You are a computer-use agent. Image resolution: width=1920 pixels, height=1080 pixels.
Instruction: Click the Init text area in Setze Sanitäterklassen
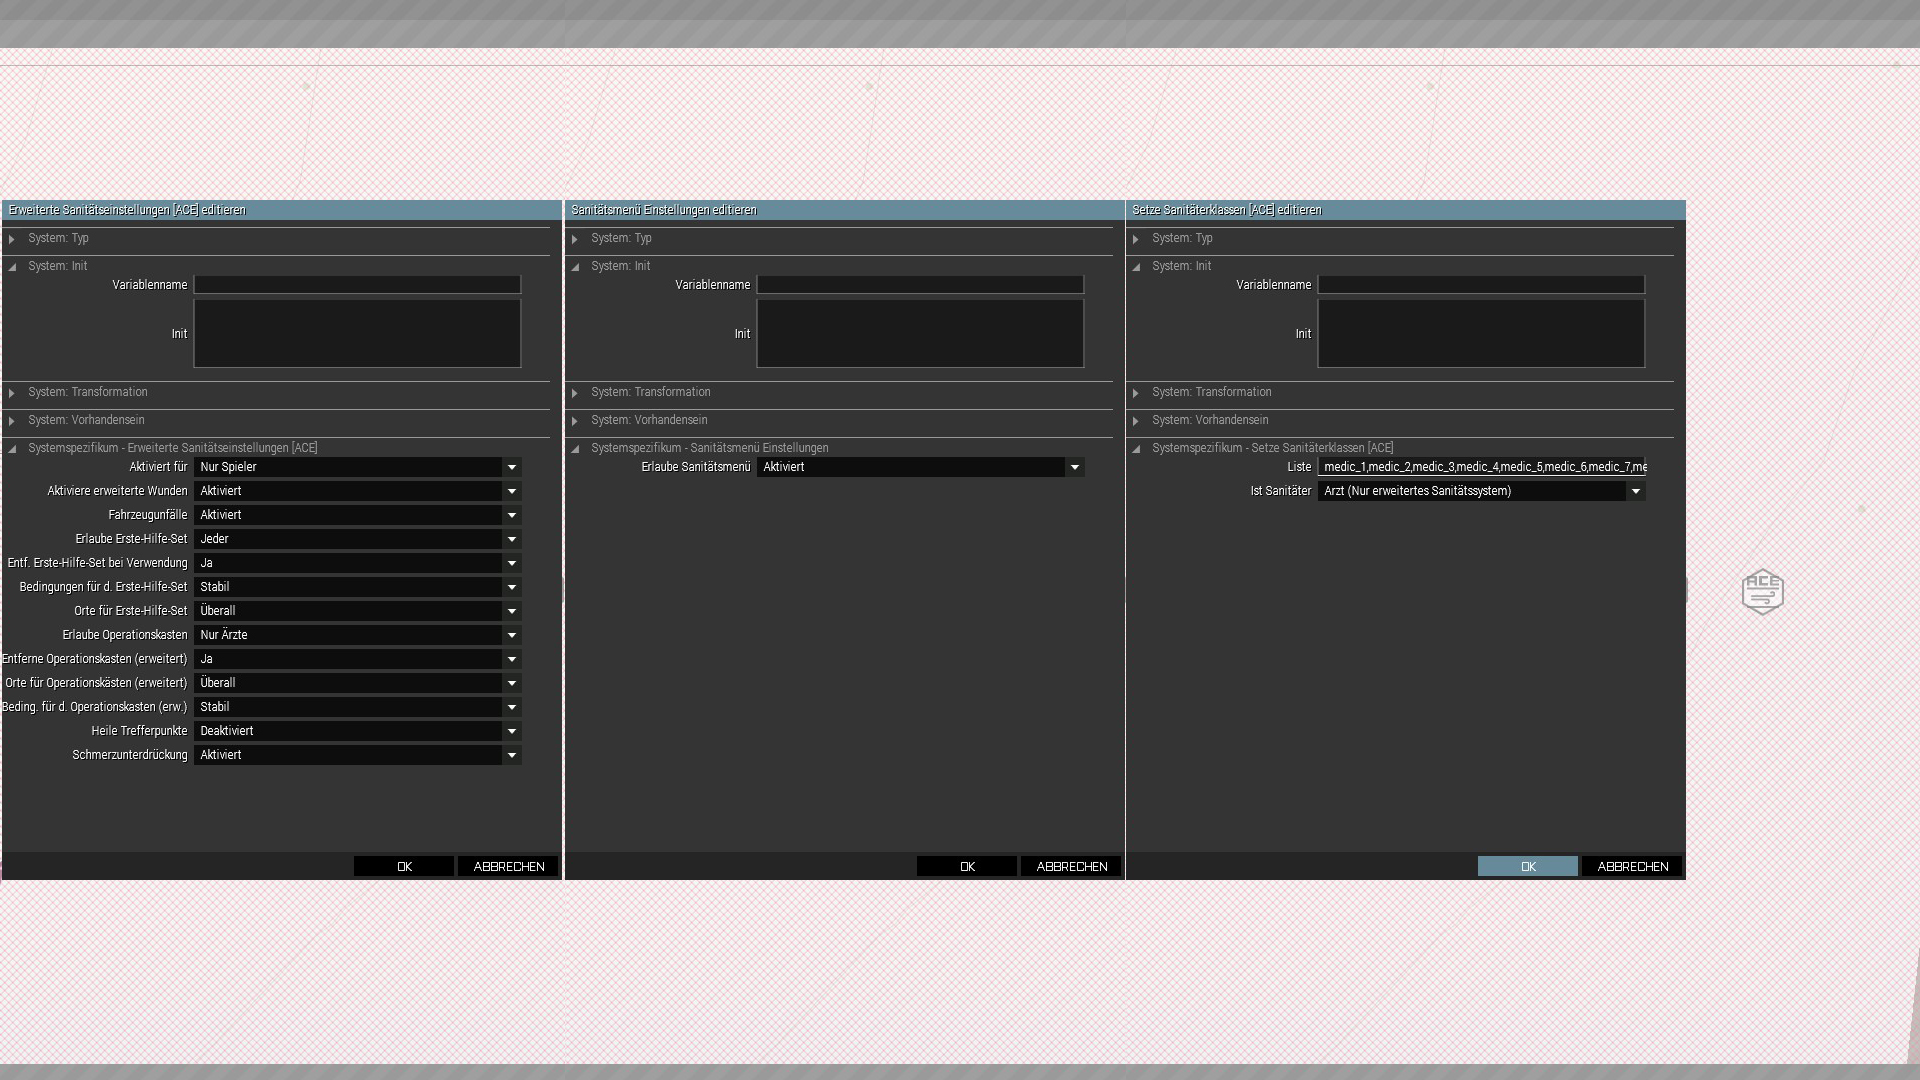point(1481,334)
